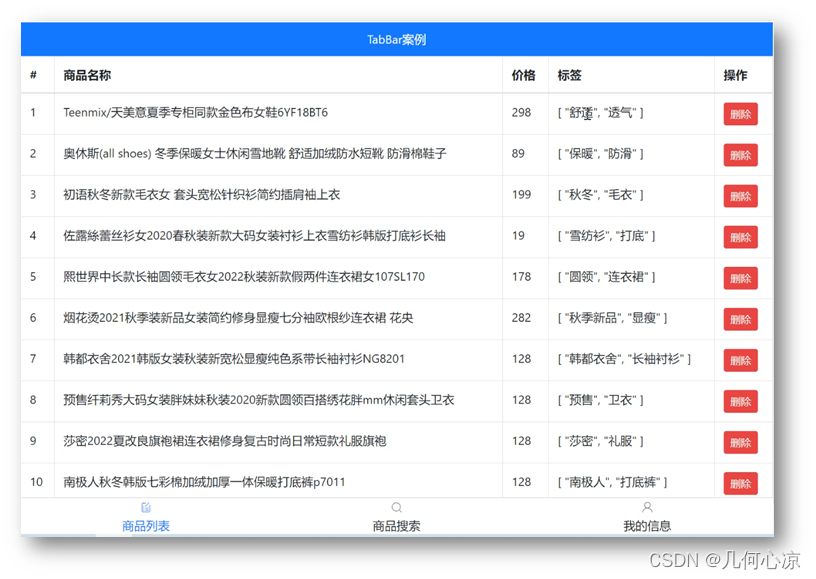Viewport: 816px width, 579px height.
Task: Open the 我的信息 tab label
Action: click(x=647, y=526)
